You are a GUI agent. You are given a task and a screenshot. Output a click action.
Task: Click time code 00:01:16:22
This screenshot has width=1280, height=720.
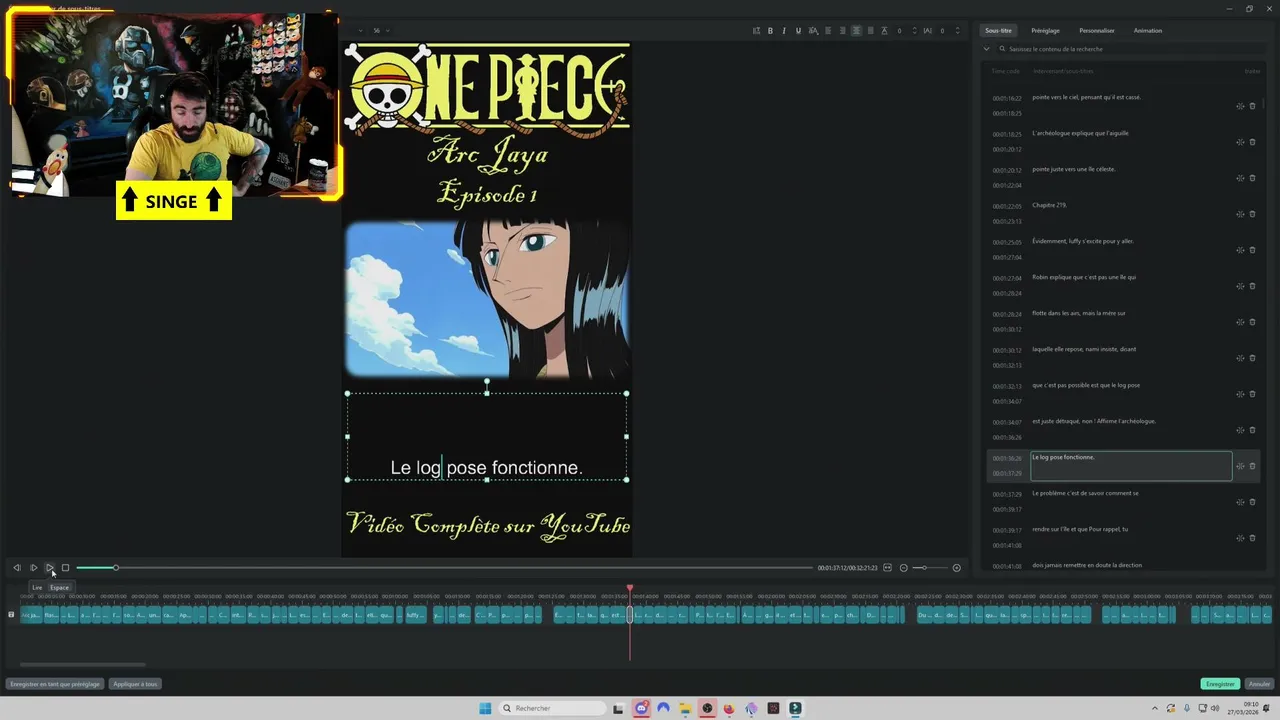[x=1007, y=98]
